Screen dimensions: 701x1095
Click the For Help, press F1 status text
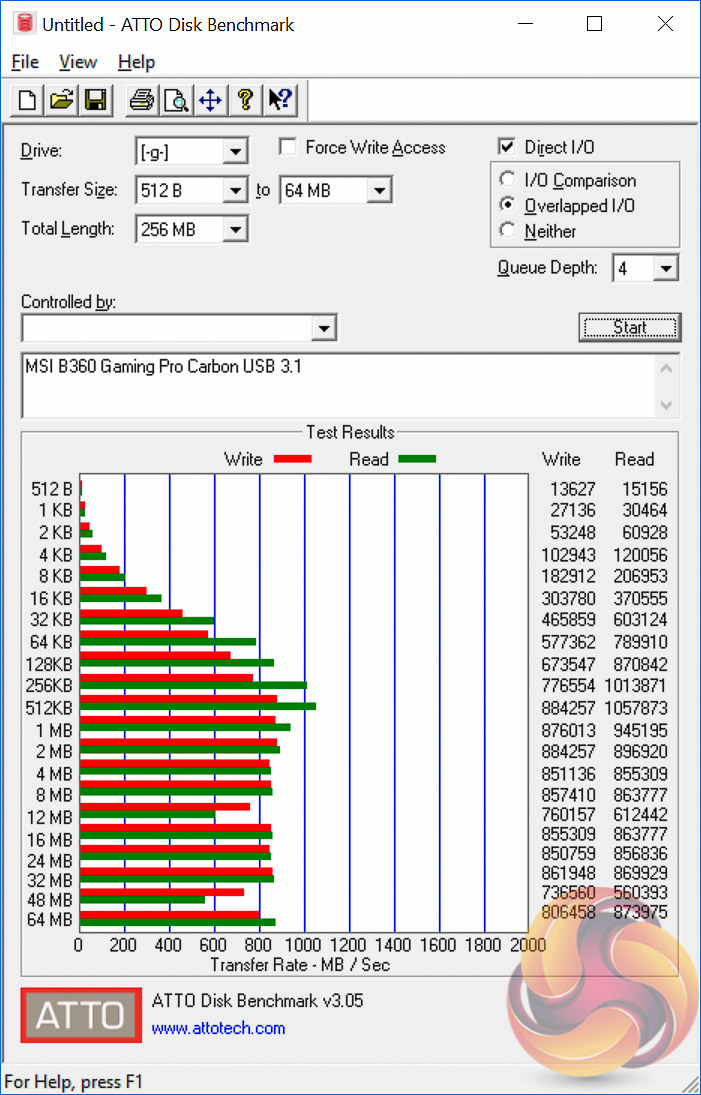73,1082
